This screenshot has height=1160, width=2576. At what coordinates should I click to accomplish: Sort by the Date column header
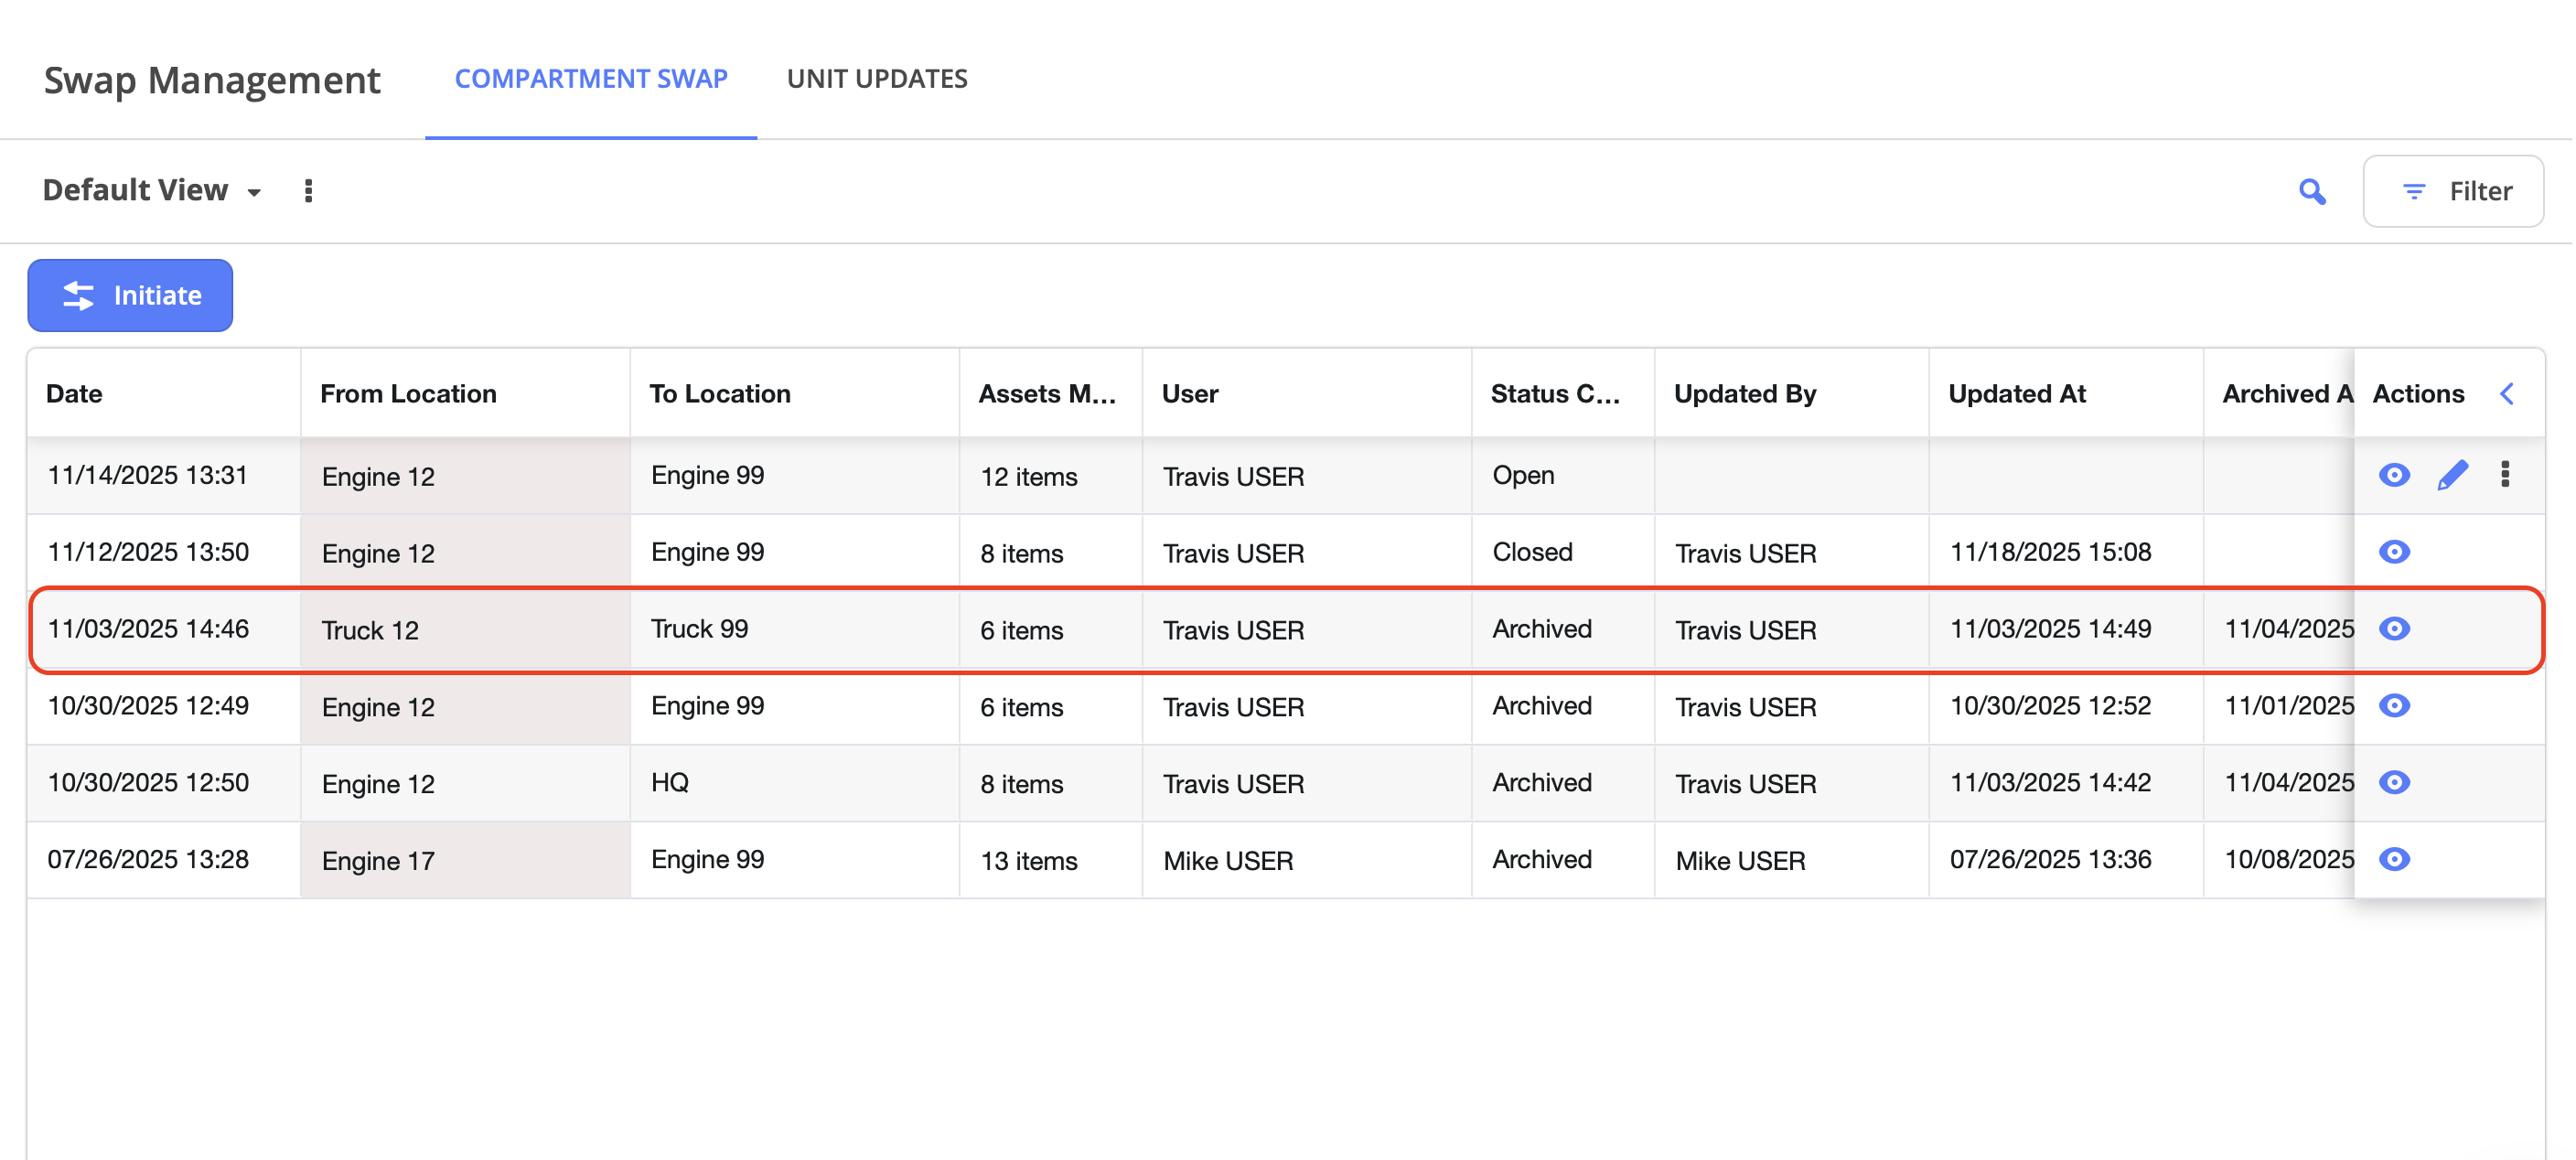point(75,394)
